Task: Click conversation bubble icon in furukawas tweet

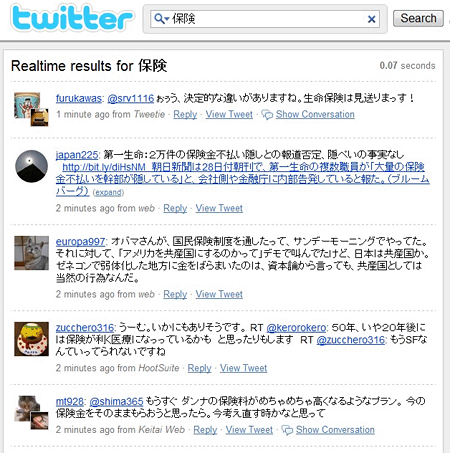Action: (267, 115)
